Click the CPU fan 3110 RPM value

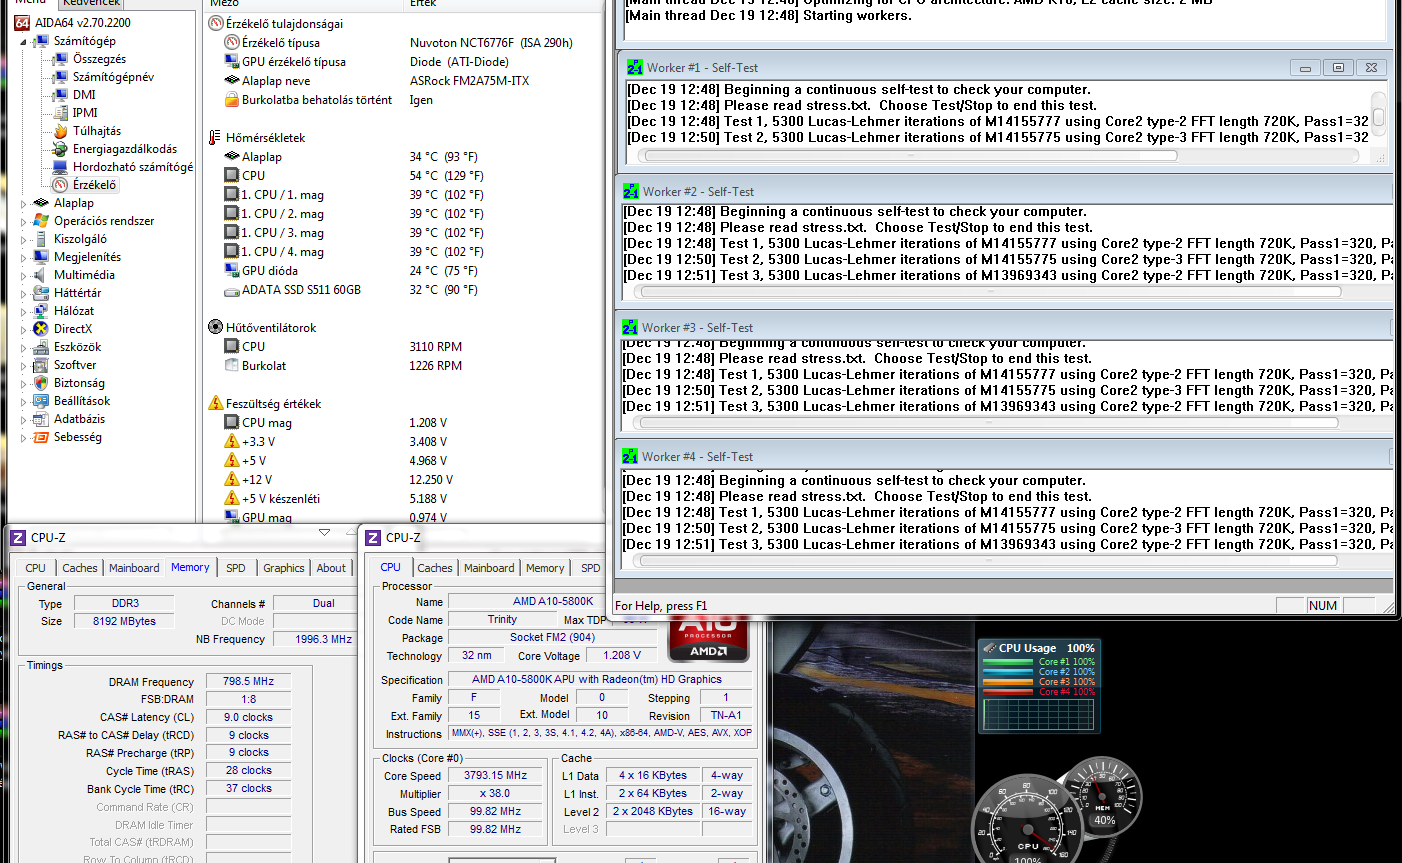(436, 347)
